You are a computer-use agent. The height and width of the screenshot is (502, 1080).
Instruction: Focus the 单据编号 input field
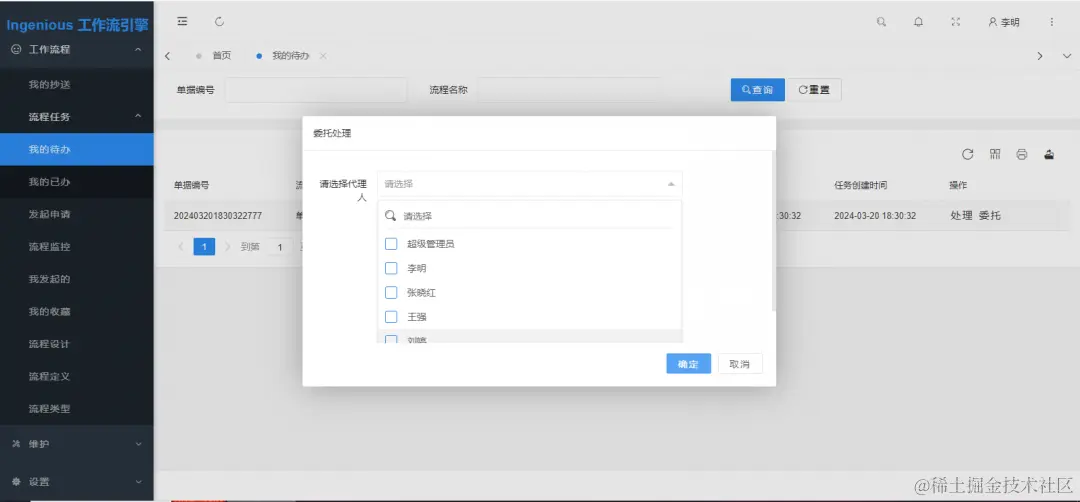tap(316, 90)
